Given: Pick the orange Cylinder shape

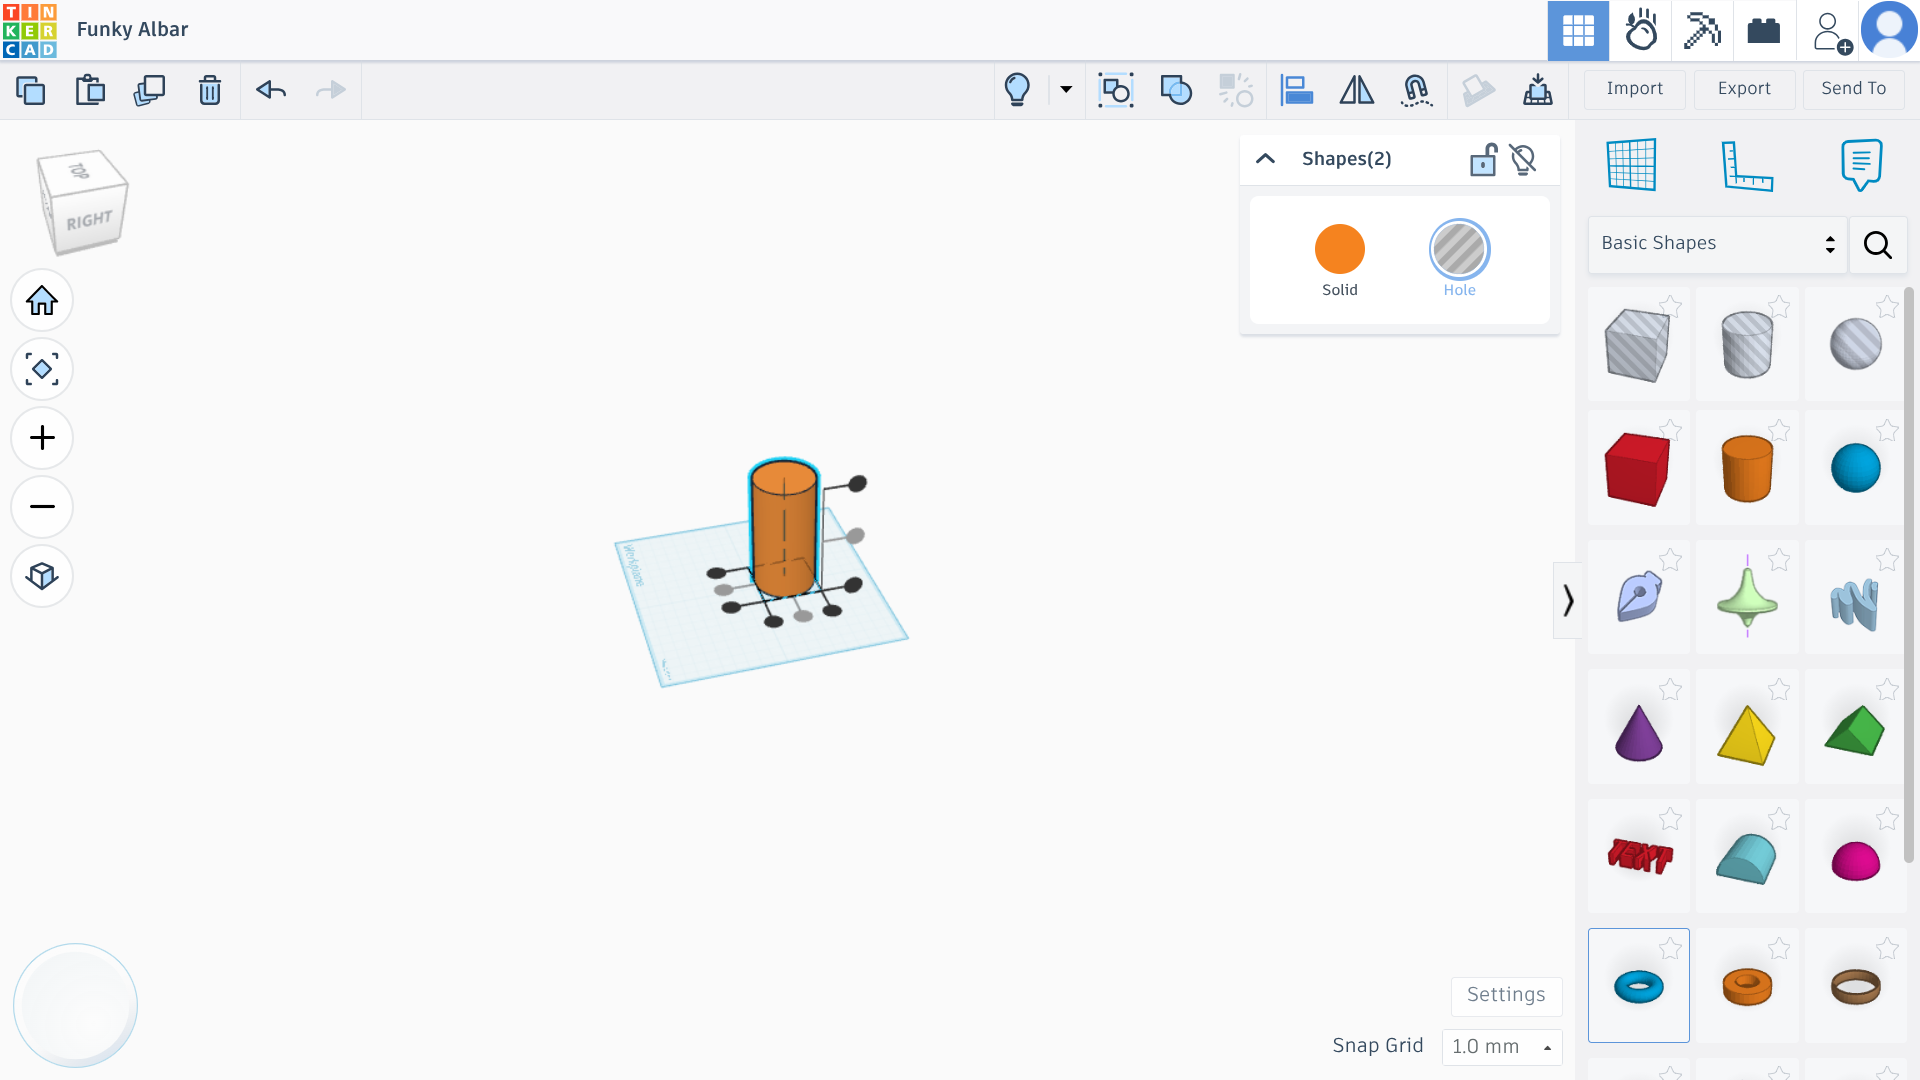Looking at the screenshot, I should coord(1747,468).
